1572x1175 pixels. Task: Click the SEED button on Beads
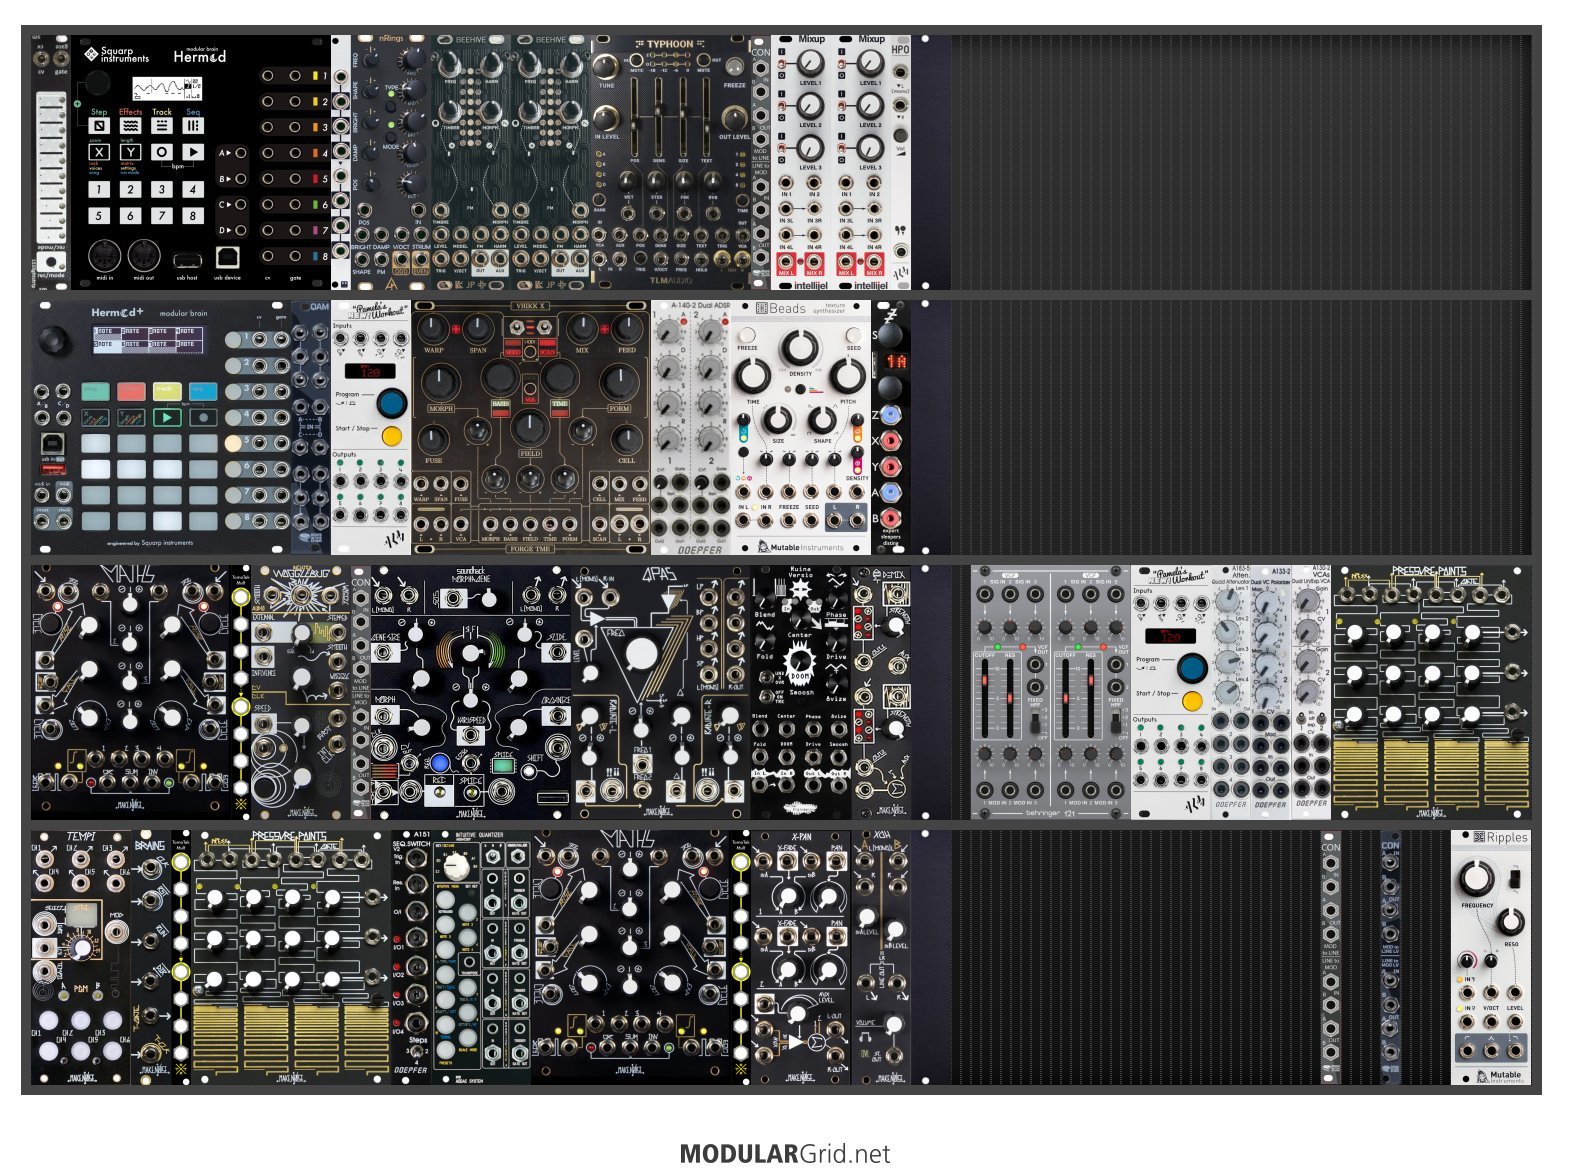(853, 335)
